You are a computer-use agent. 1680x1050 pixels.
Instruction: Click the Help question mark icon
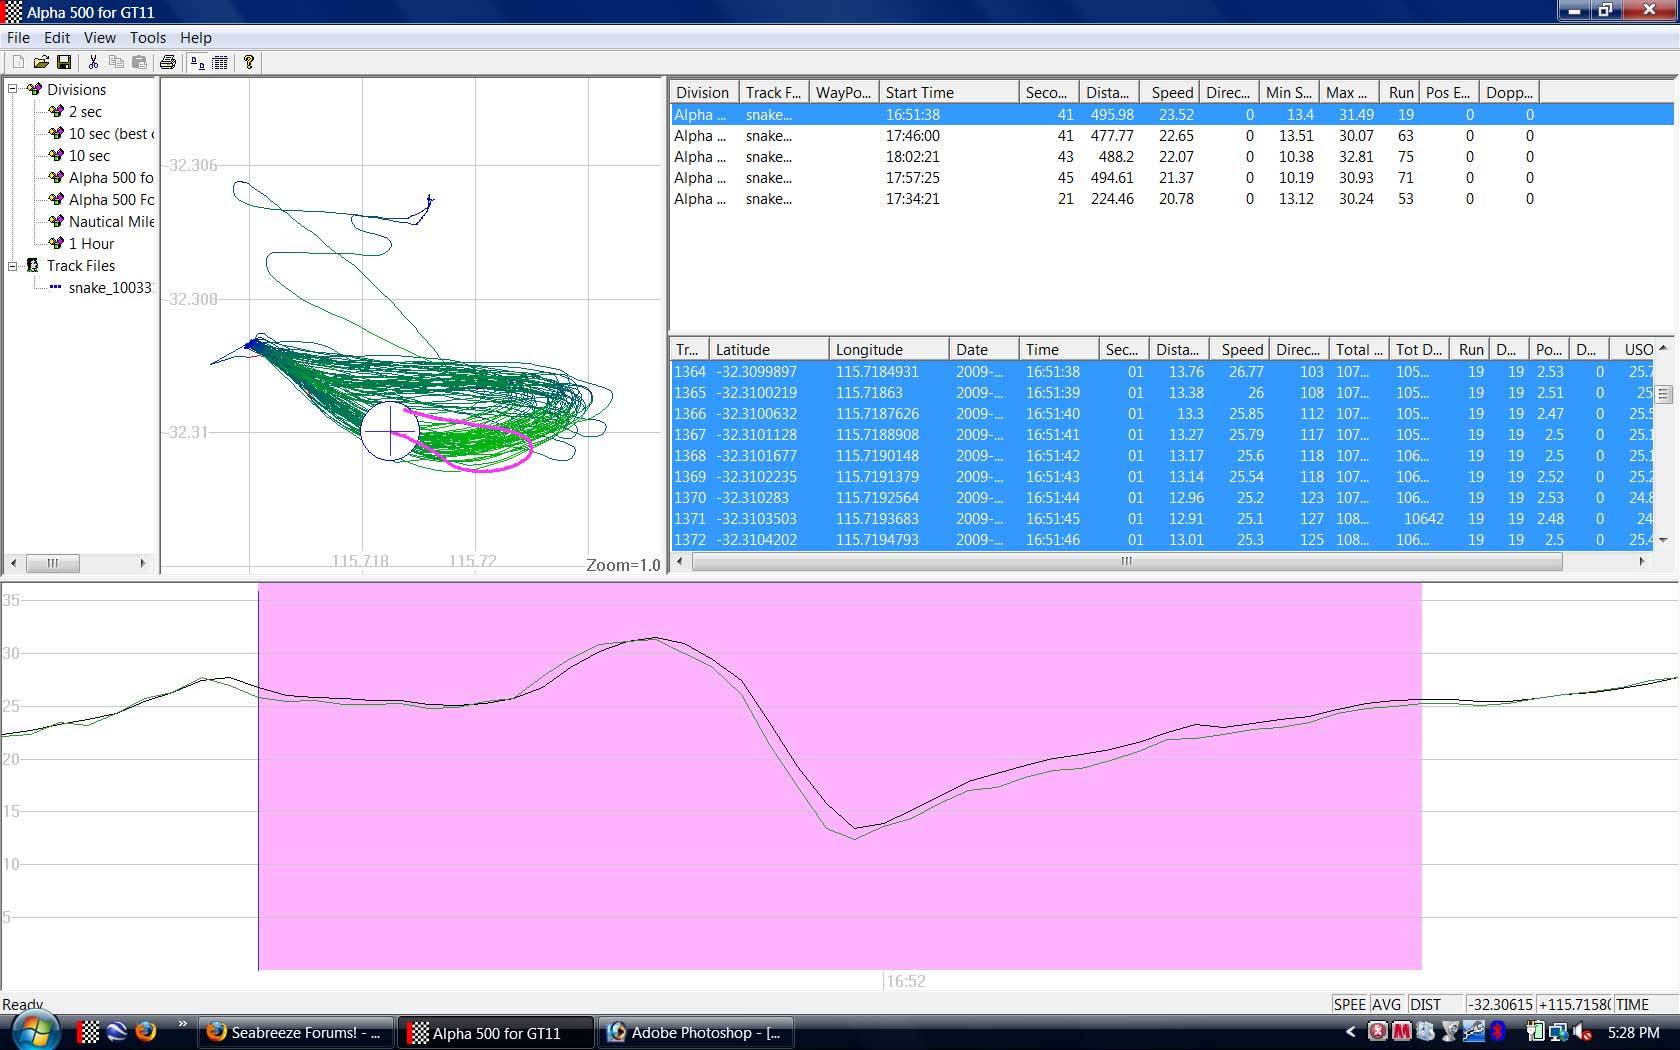[249, 62]
